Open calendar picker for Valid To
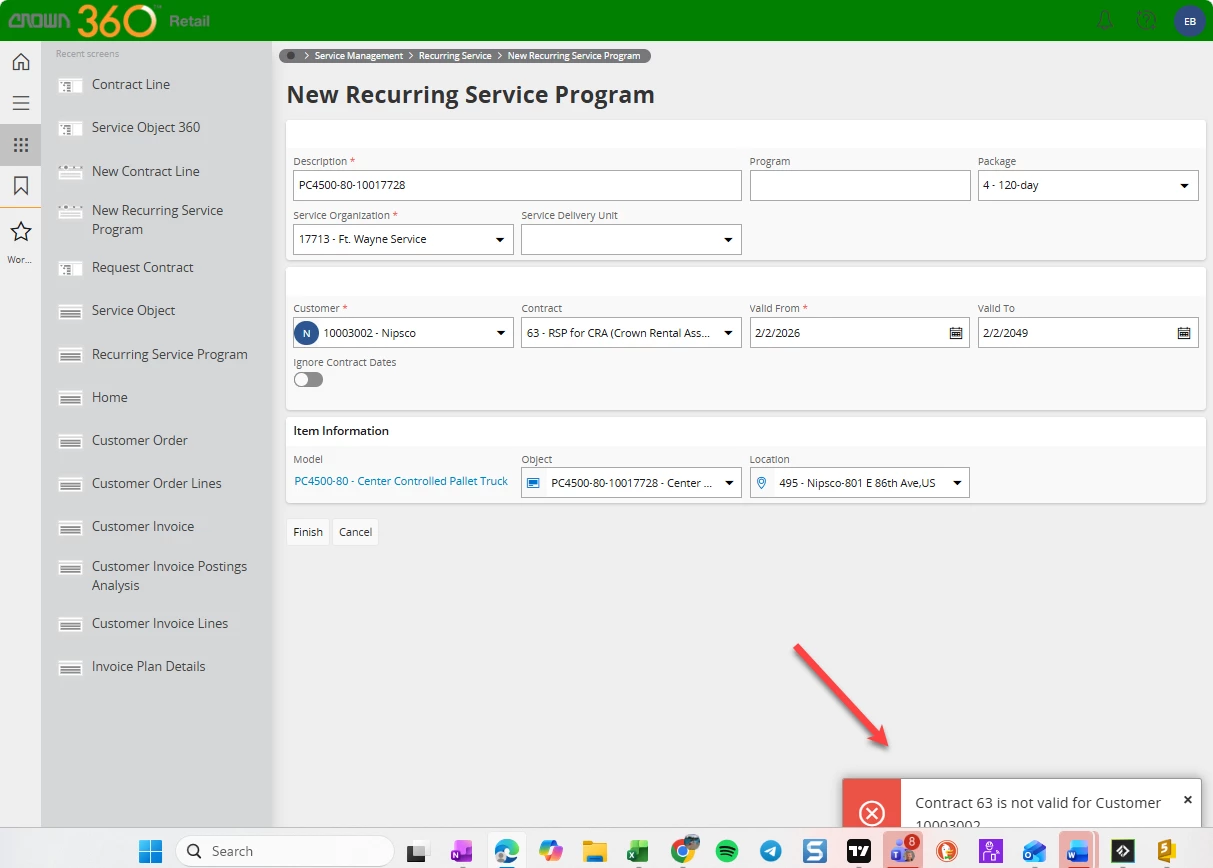 coord(1183,333)
